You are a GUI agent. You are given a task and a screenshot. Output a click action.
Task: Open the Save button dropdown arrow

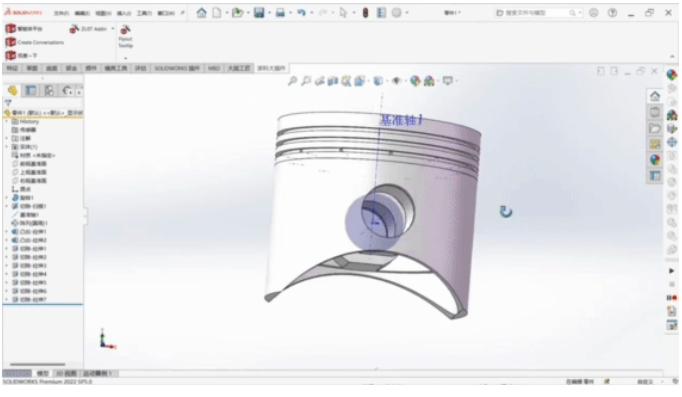tap(270, 13)
